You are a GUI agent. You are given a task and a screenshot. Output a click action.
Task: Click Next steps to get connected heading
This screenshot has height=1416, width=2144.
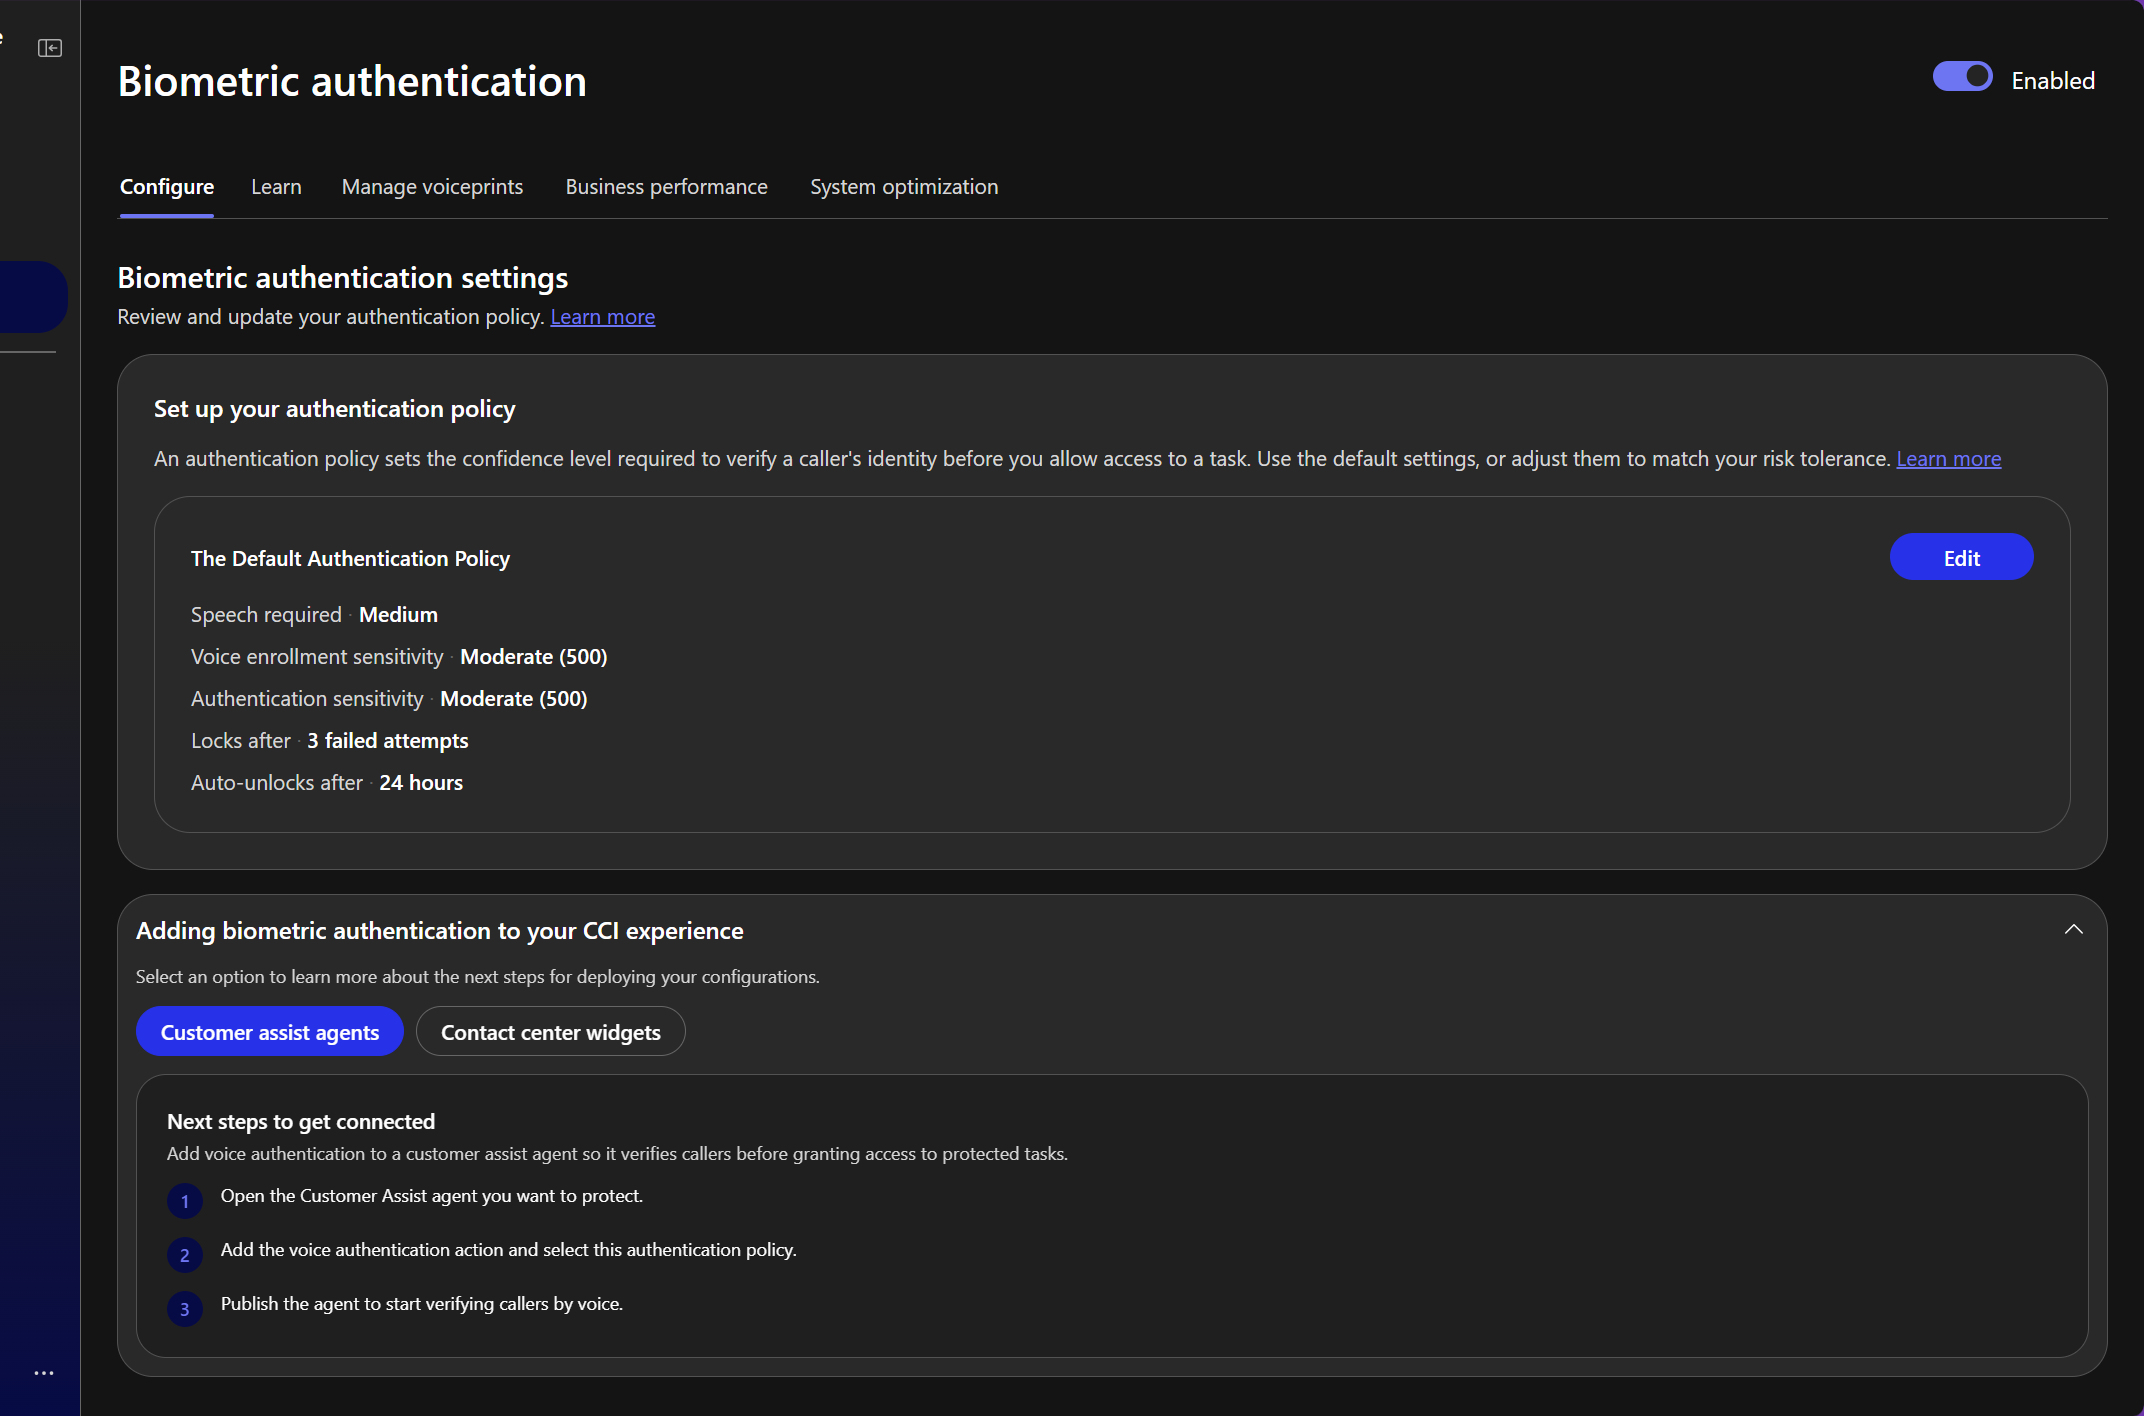(x=301, y=1122)
